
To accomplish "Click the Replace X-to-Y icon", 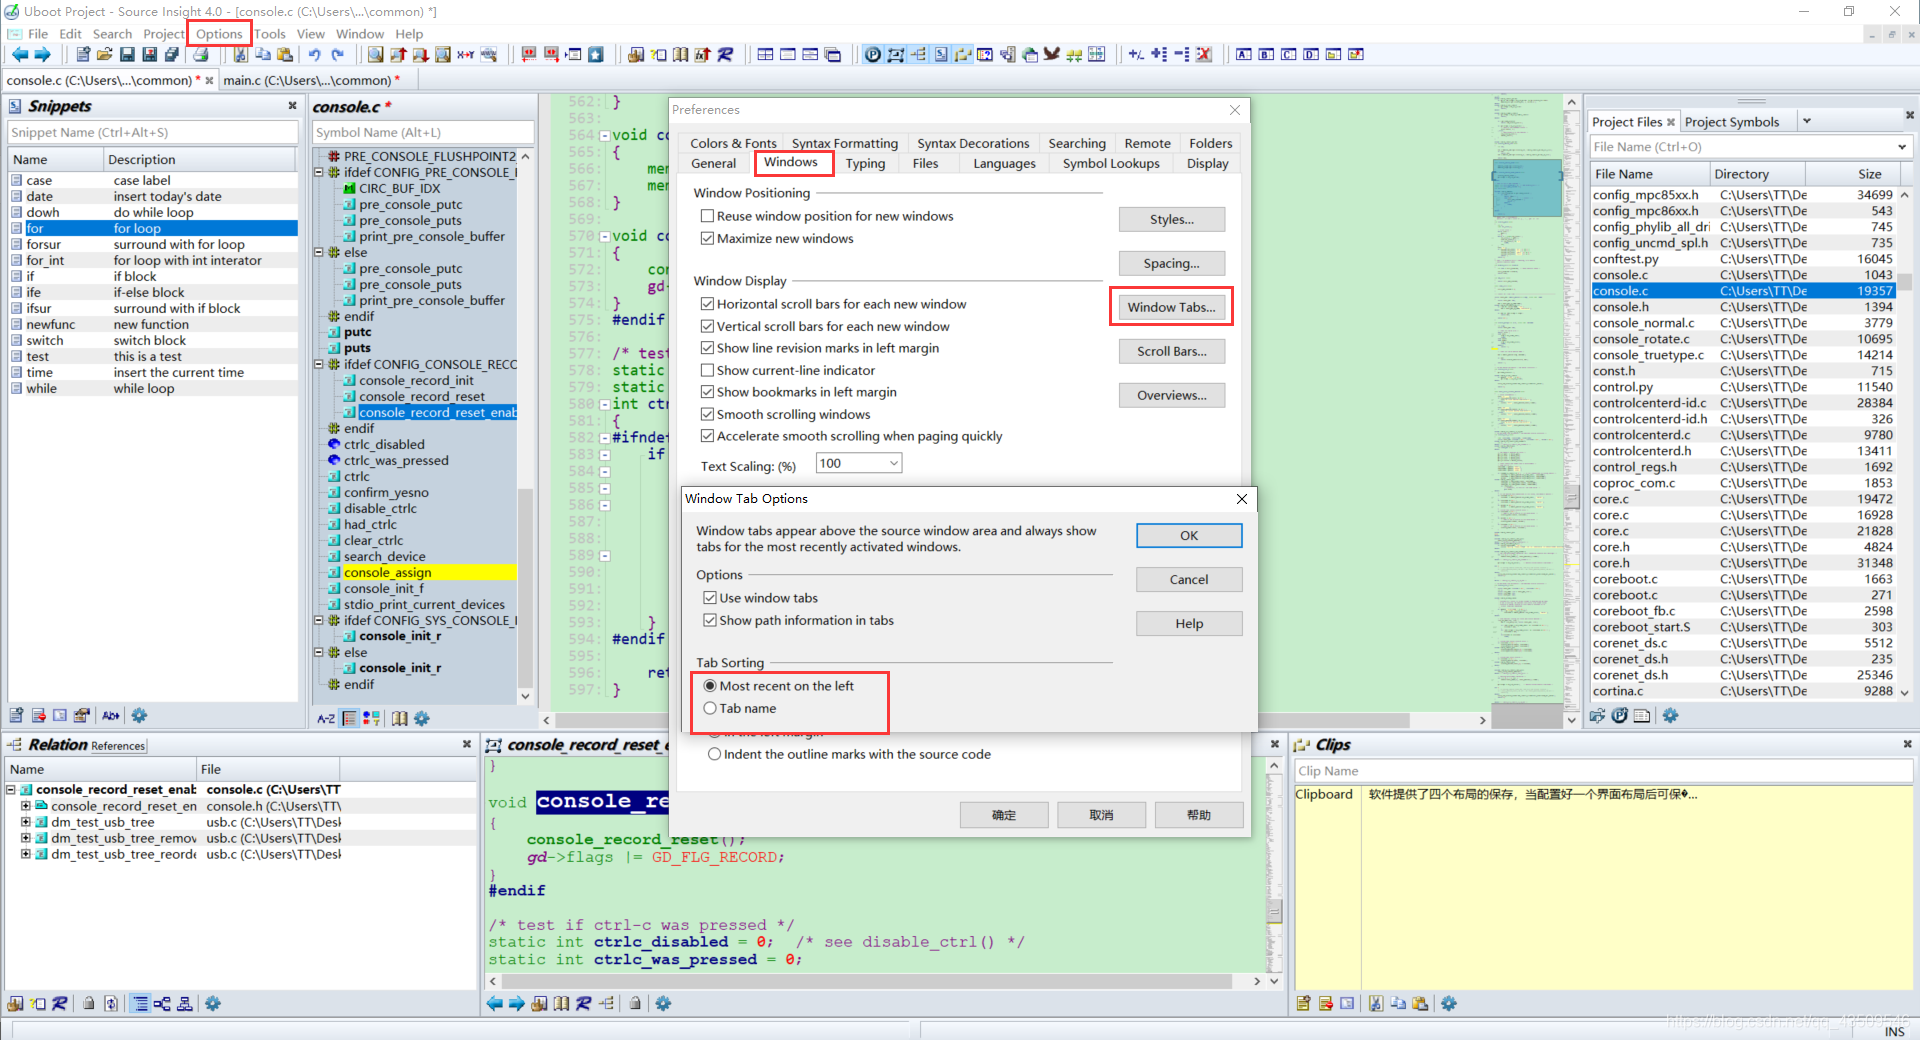I will (x=465, y=54).
